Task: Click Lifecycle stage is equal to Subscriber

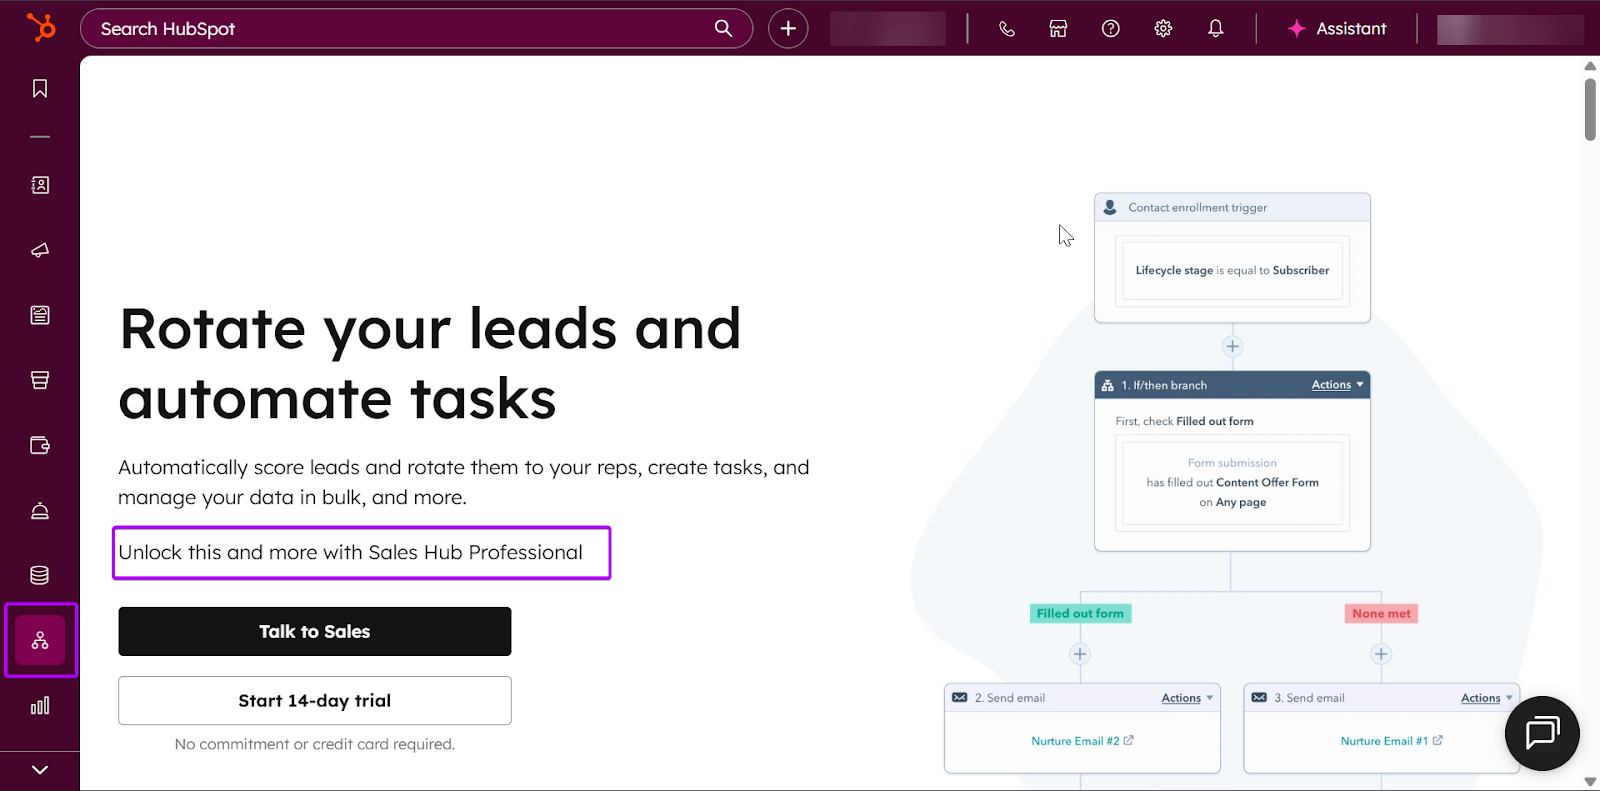Action: (x=1232, y=270)
